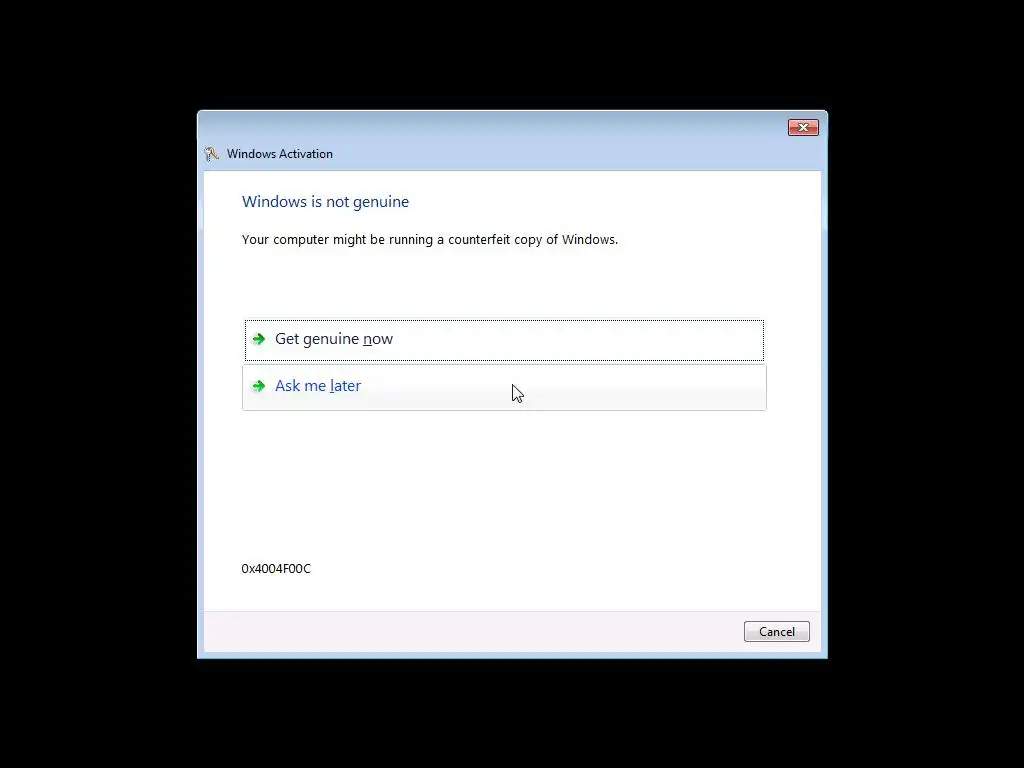Choose the "Get genuine now" option
Viewport: 1024px width, 768px height.
pyautogui.click(x=504, y=340)
